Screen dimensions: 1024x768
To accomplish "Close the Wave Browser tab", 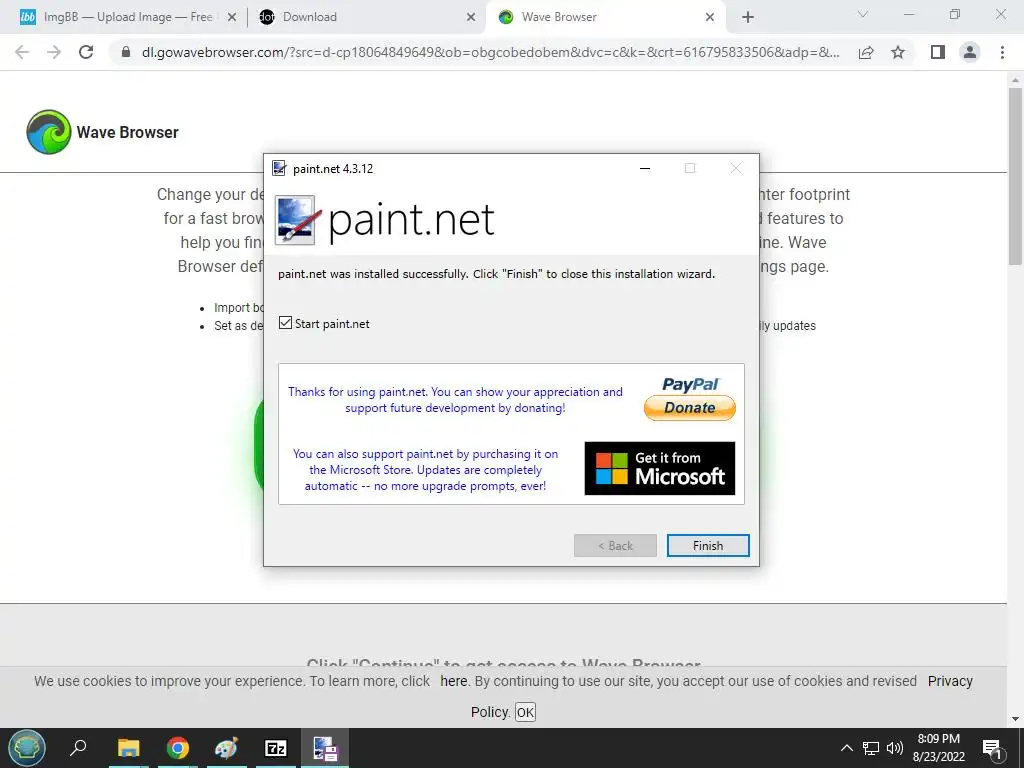I will click(x=710, y=18).
